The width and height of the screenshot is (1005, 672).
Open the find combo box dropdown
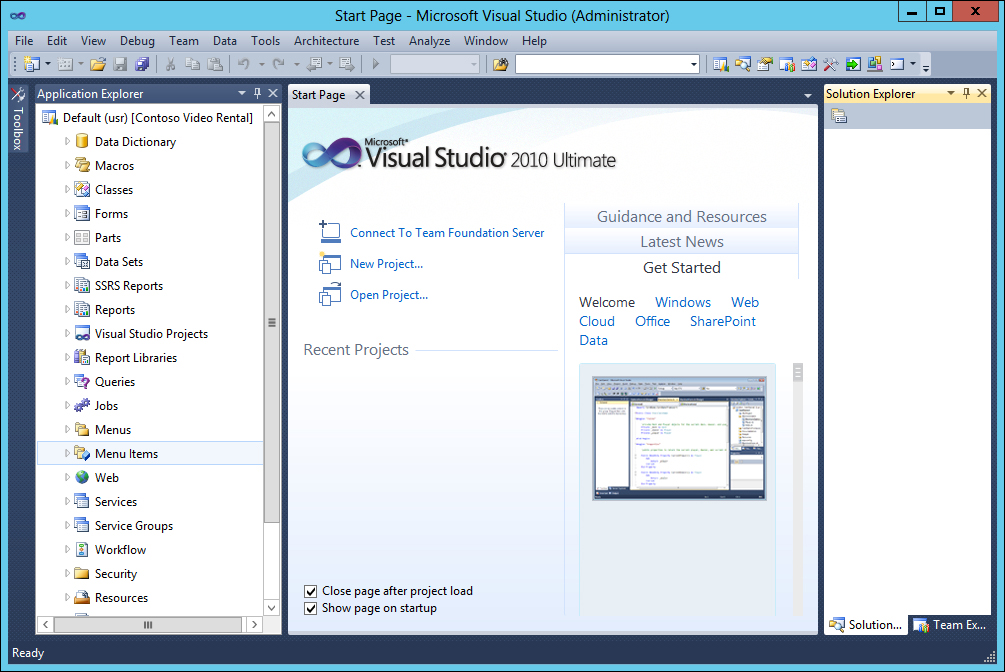click(694, 64)
